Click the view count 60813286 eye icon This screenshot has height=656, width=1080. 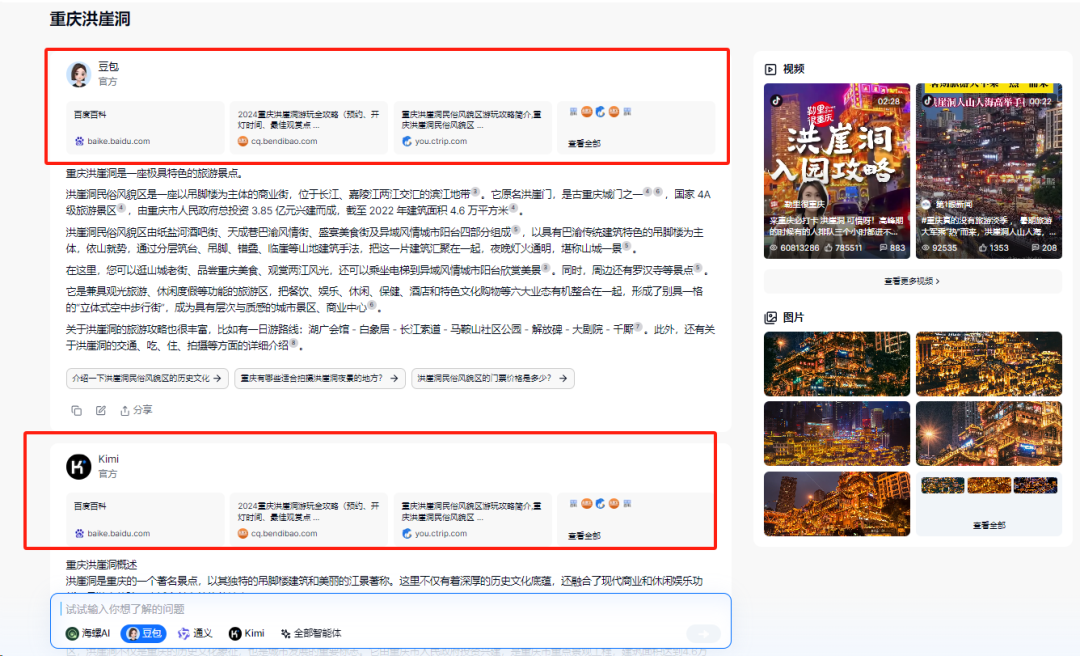coord(773,248)
